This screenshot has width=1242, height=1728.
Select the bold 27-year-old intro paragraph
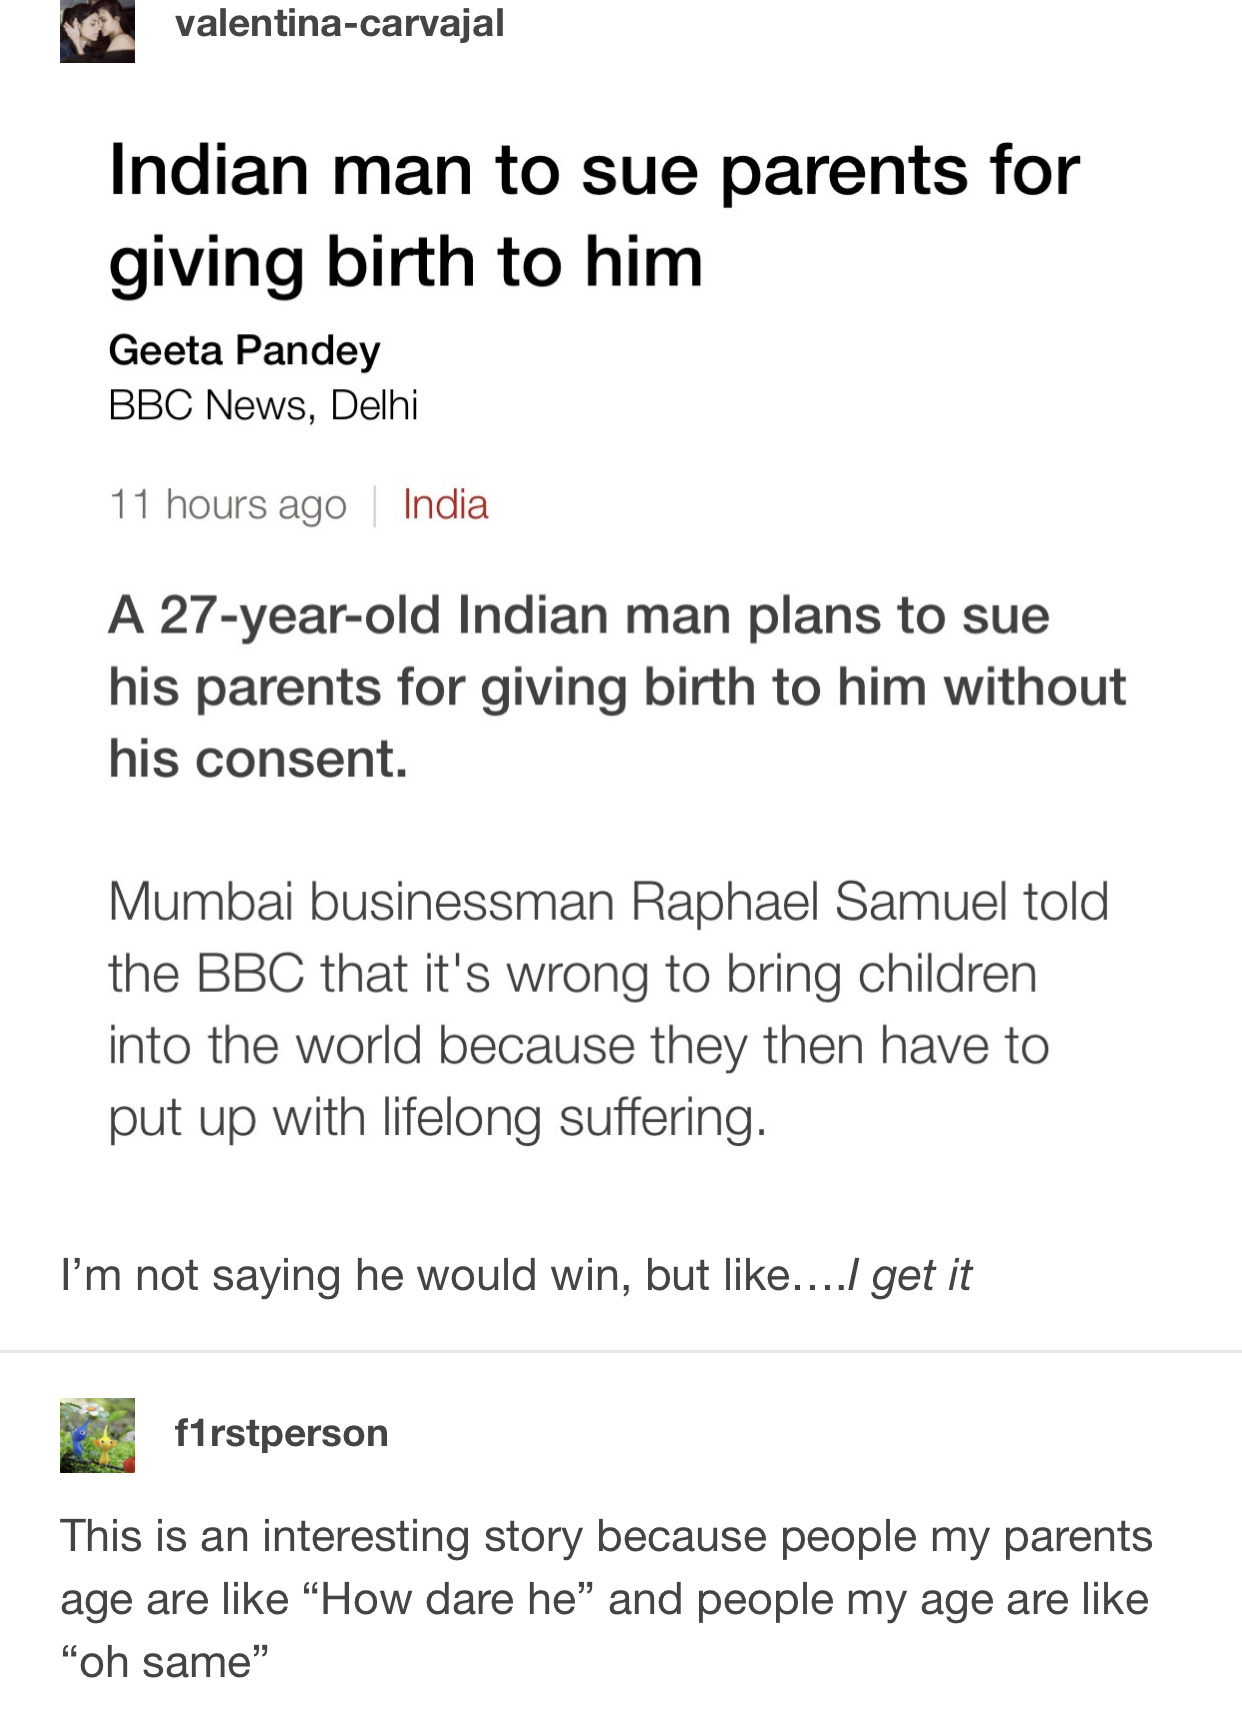click(617, 687)
